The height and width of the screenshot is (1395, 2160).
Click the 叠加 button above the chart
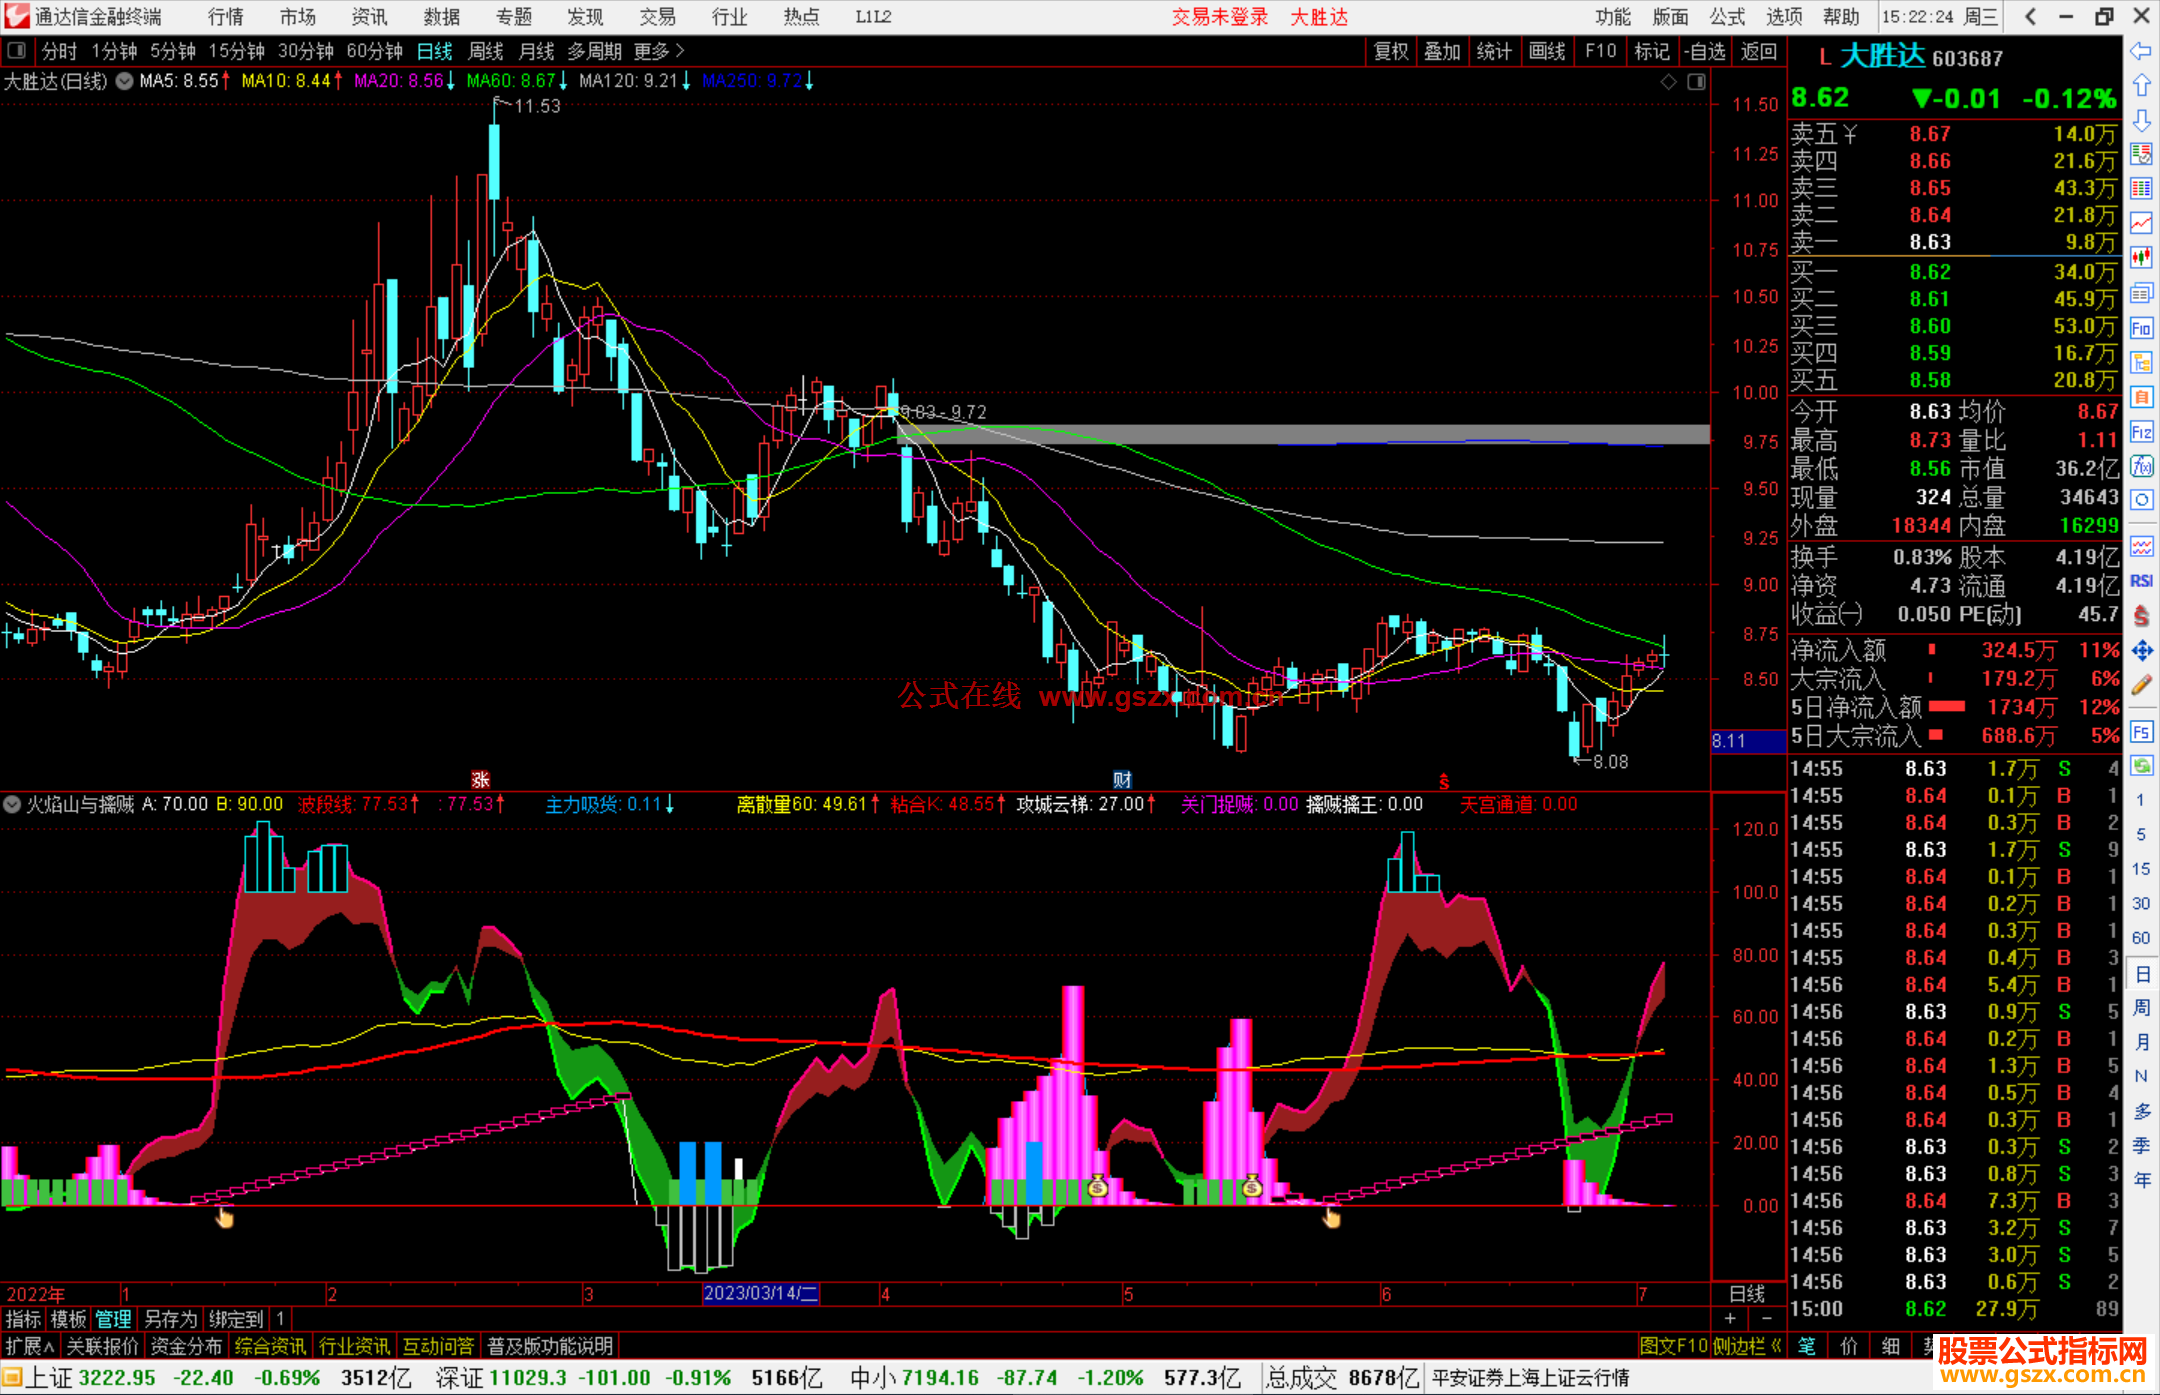pos(1442,51)
